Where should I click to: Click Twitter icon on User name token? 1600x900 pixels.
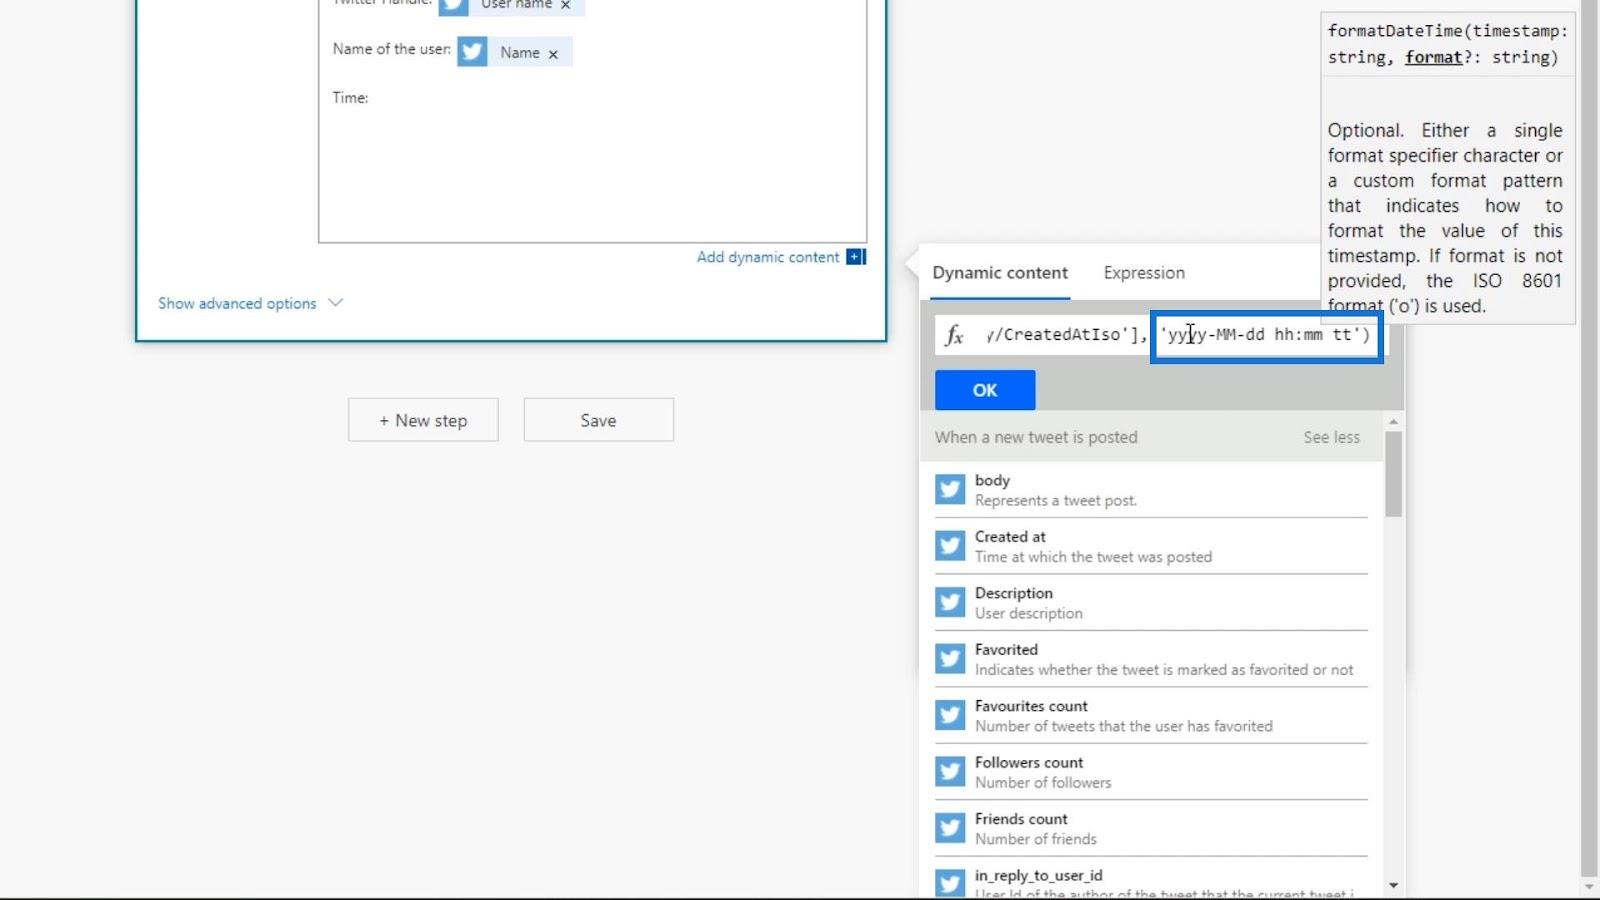(x=454, y=6)
